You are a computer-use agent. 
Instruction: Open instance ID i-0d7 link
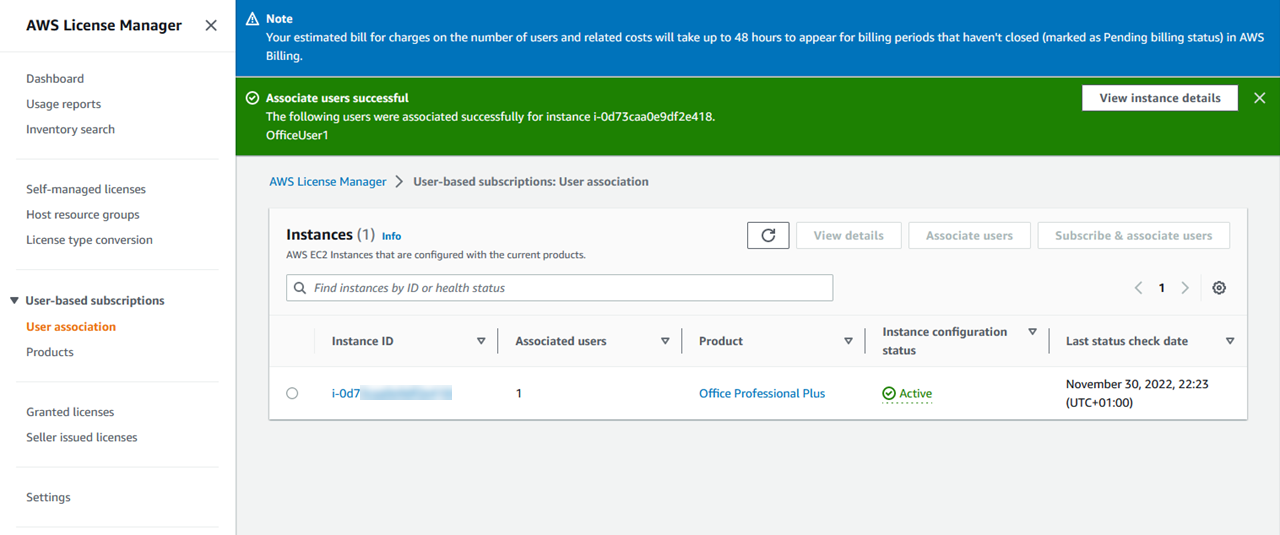click(392, 394)
